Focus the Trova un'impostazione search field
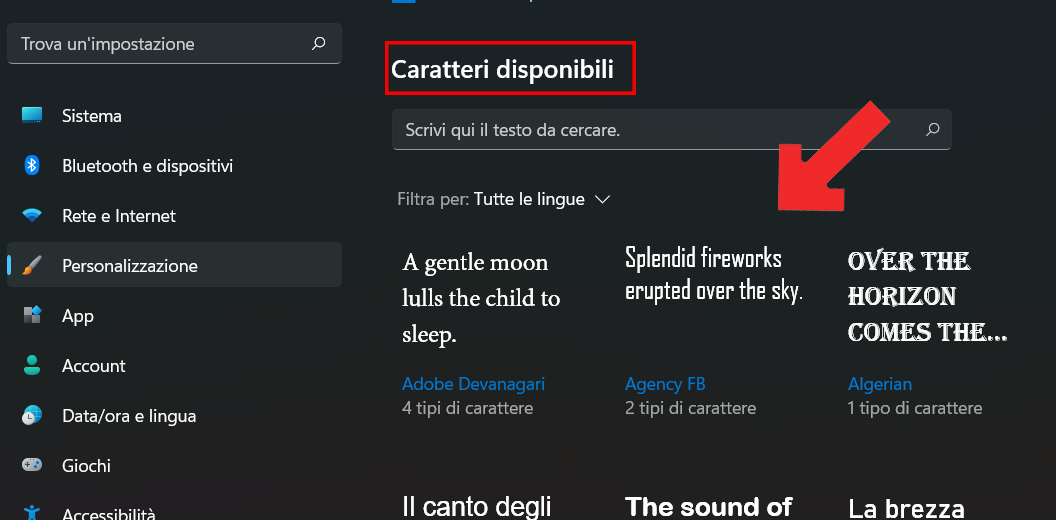This screenshot has height=520, width=1056. pos(174,44)
